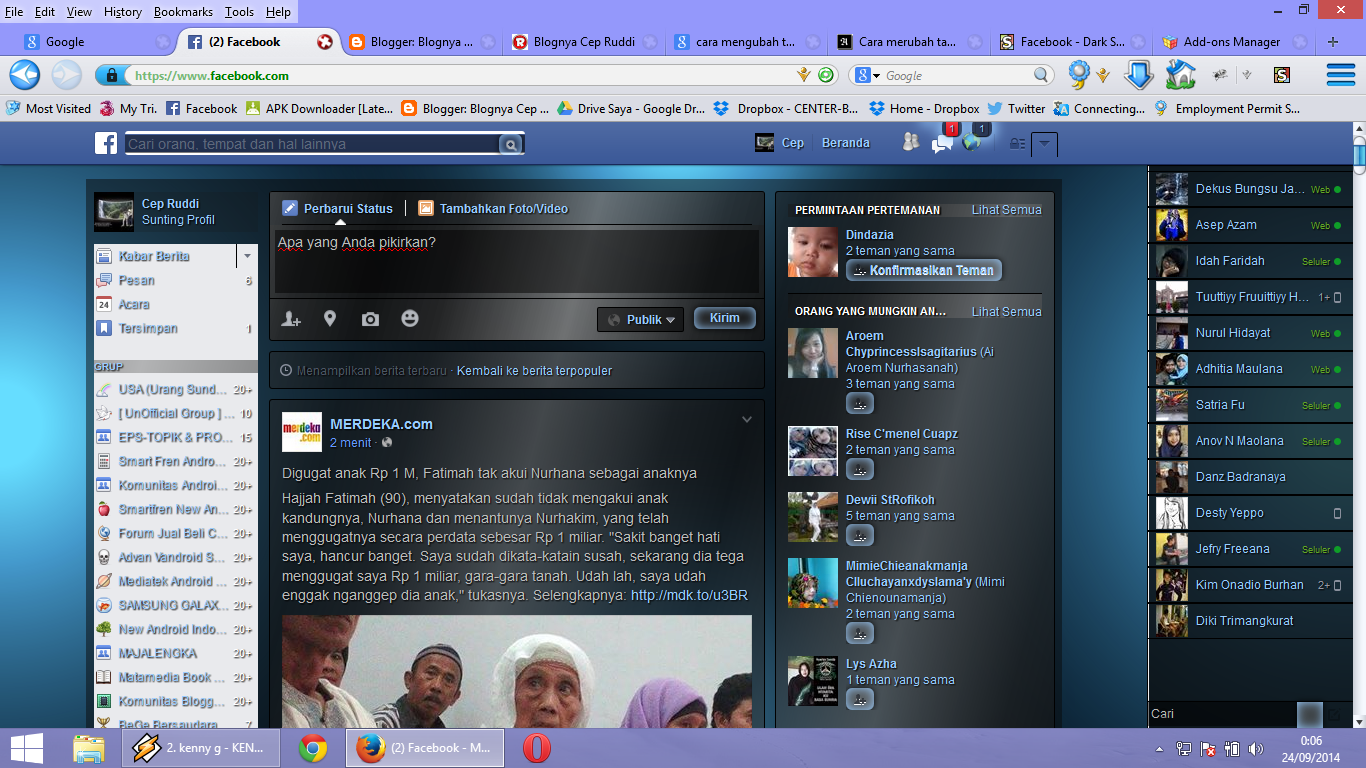Open the Tools menu
The width and height of the screenshot is (1366, 768).
(x=239, y=12)
